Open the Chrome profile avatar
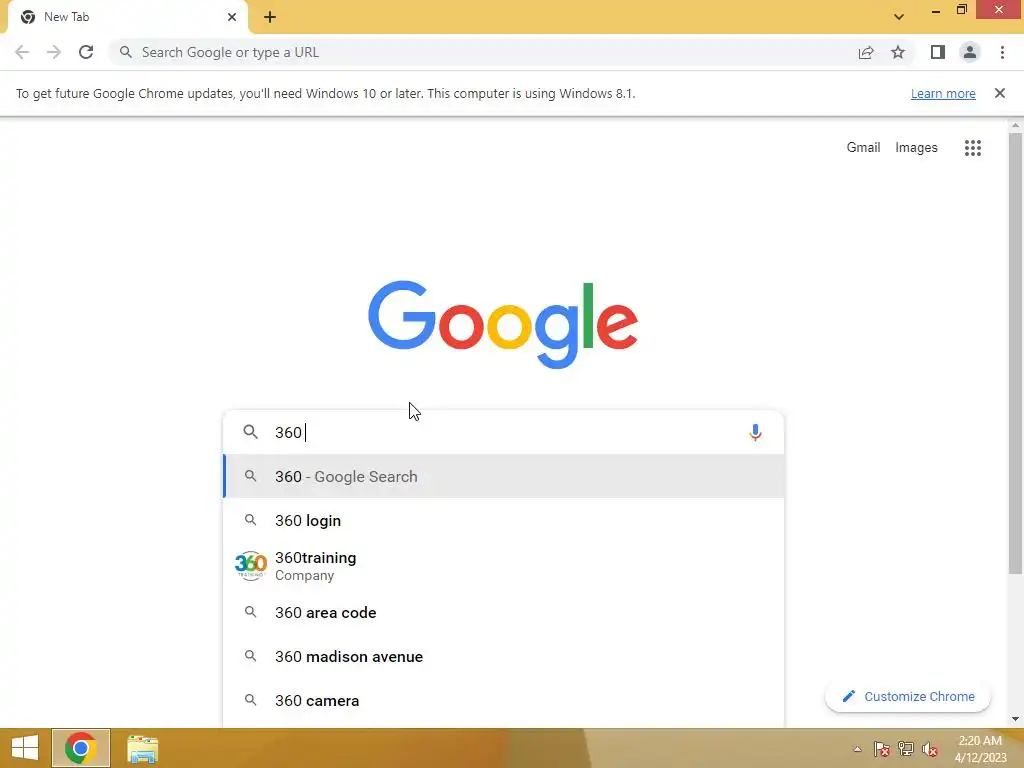The image size is (1024, 768). click(970, 52)
